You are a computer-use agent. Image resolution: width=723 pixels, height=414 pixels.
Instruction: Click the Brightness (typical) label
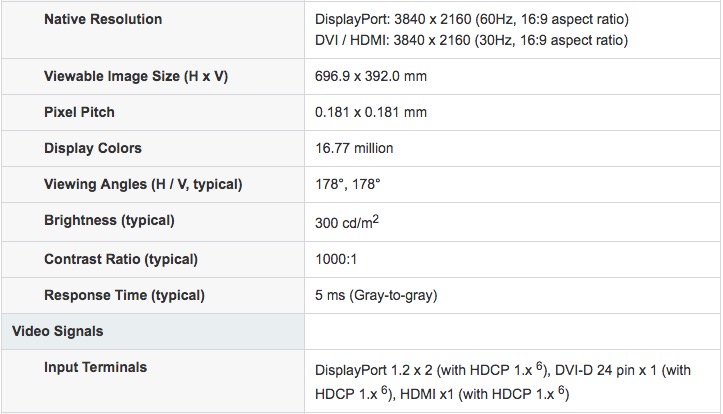click(109, 220)
